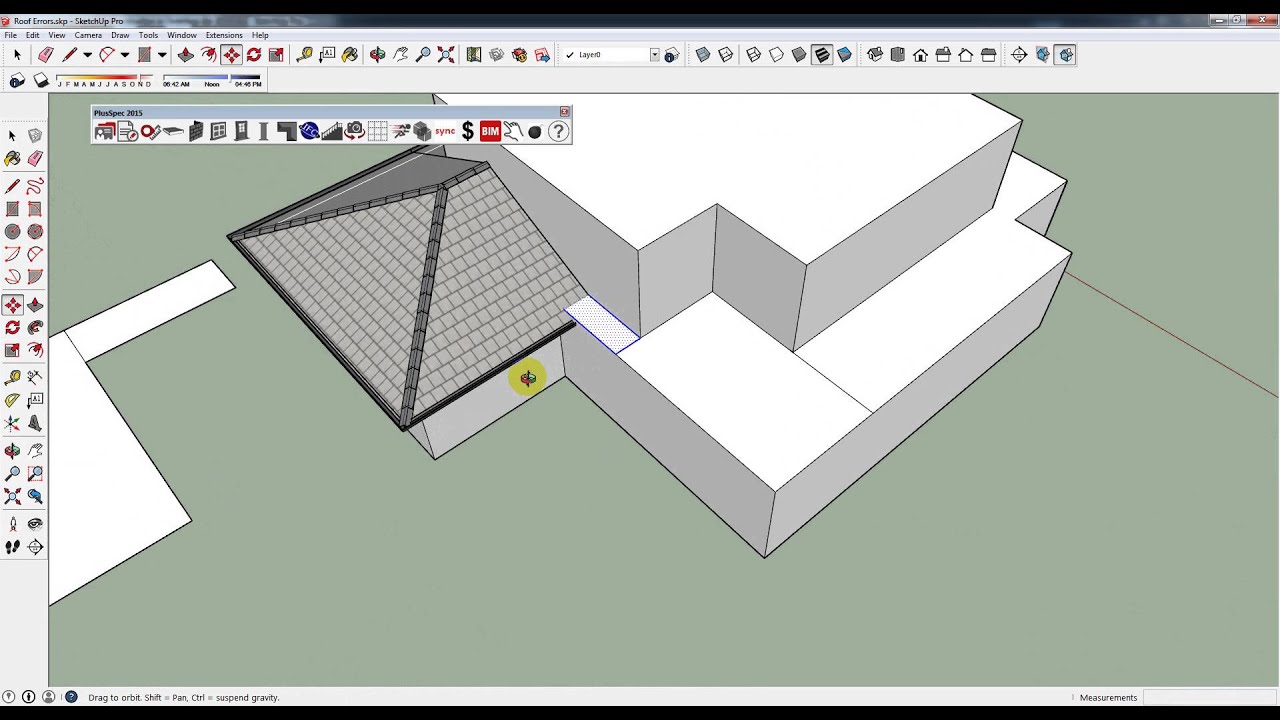This screenshot has width=1280, height=720.
Task: Toggle Layer0 current-layer checkmark
Action: point(570,55)
